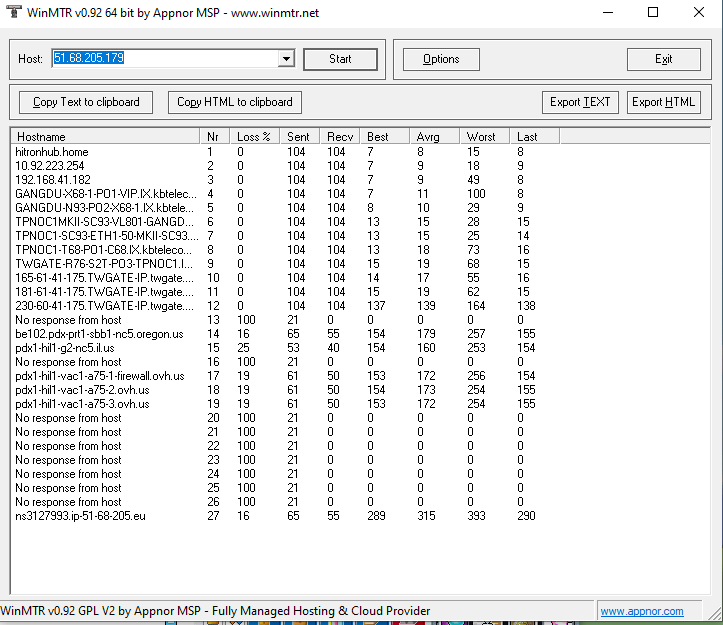
Task: Click the WinMTR app icon in title bar
Action: pyautogui.click(x=12, y=13)
